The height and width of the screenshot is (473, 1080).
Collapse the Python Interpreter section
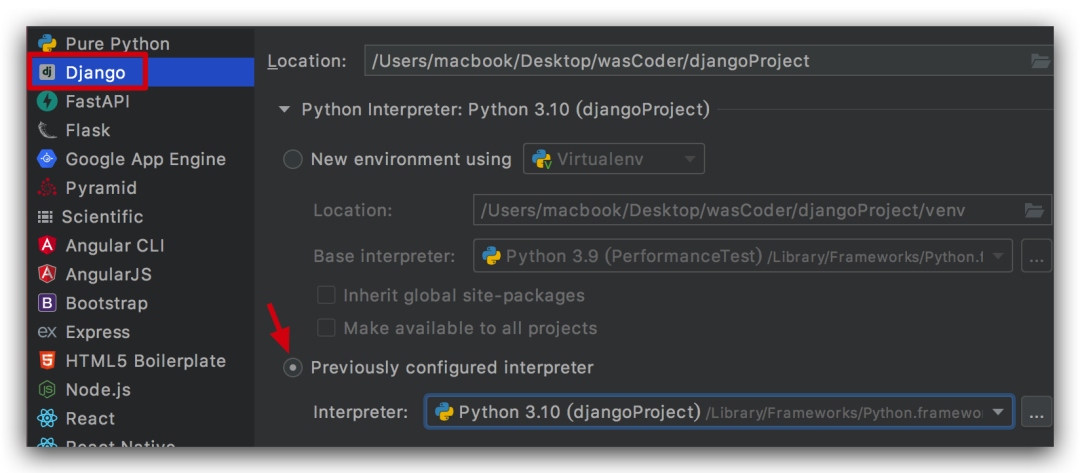click(284, 110)
